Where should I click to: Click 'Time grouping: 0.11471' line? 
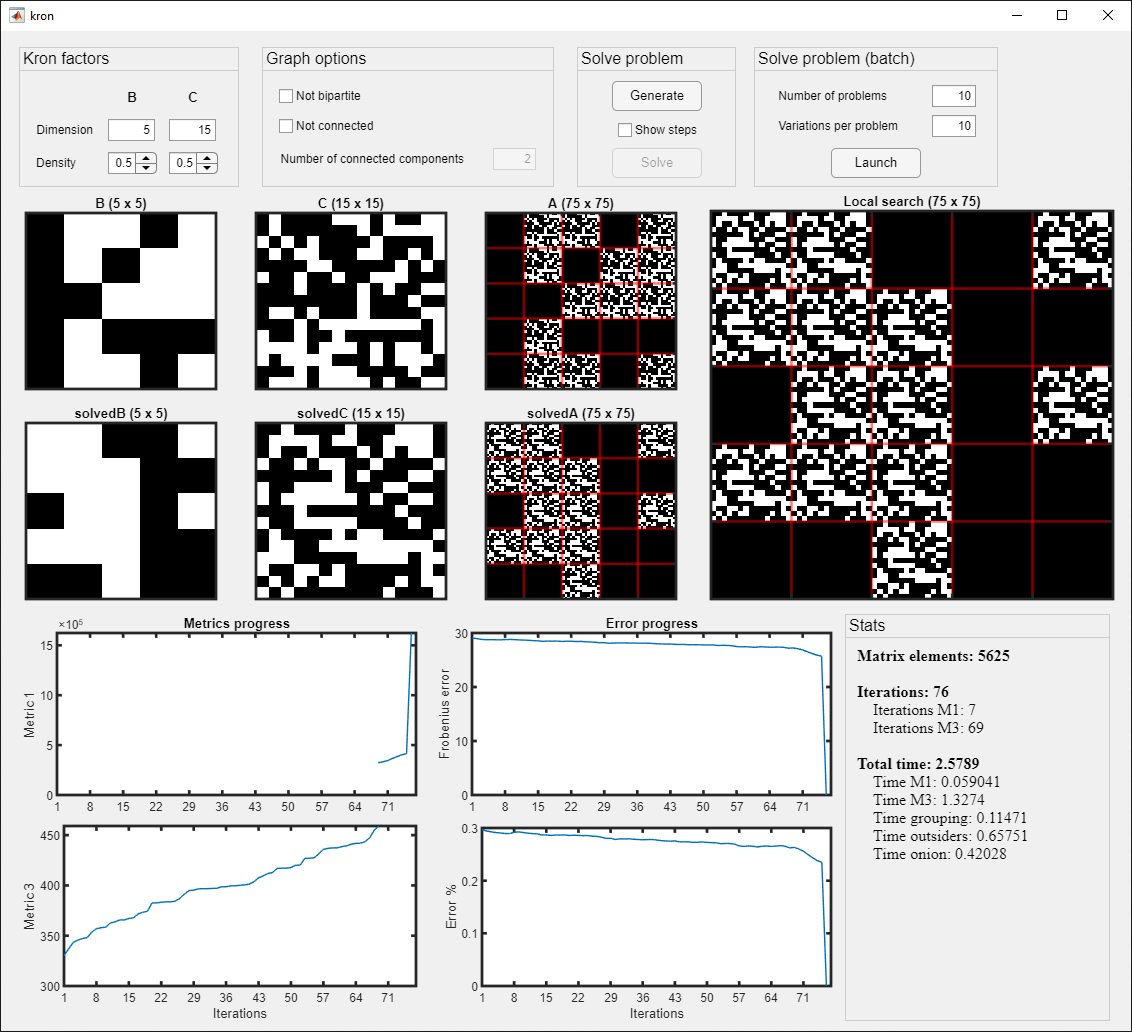tap(950, 818)
